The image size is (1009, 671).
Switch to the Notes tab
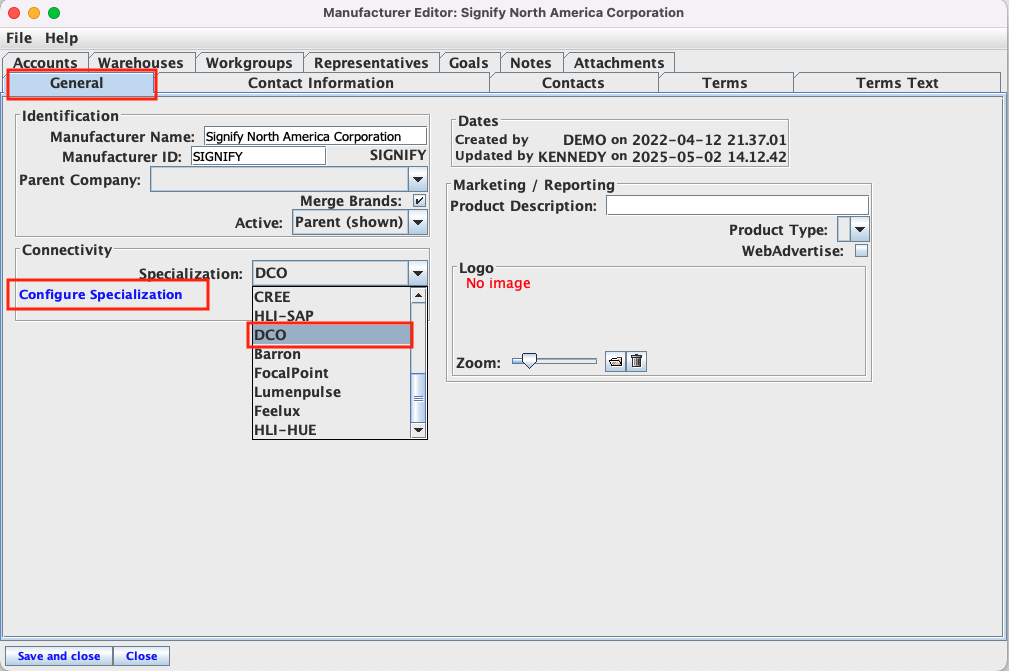point(531,62)
